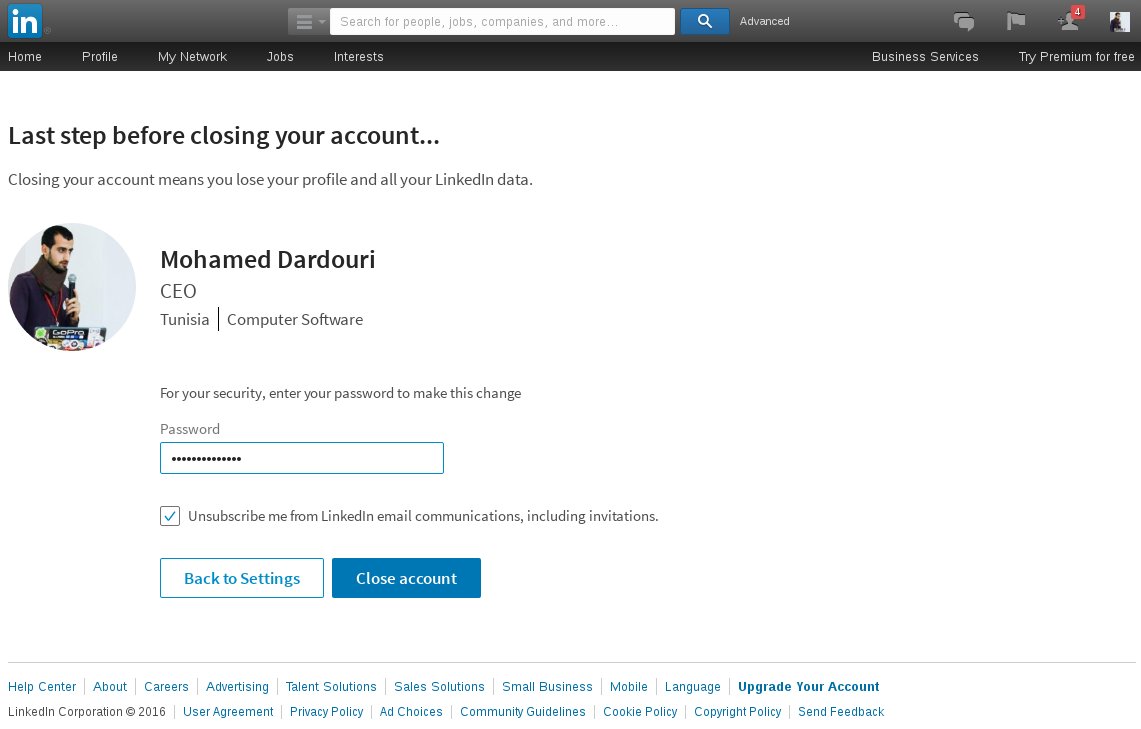
Task: Open the About footer link
Action: point(110,687)
